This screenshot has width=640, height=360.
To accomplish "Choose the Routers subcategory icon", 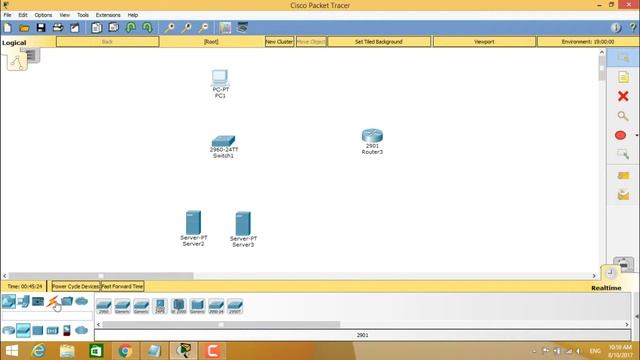I will (9, 330).
